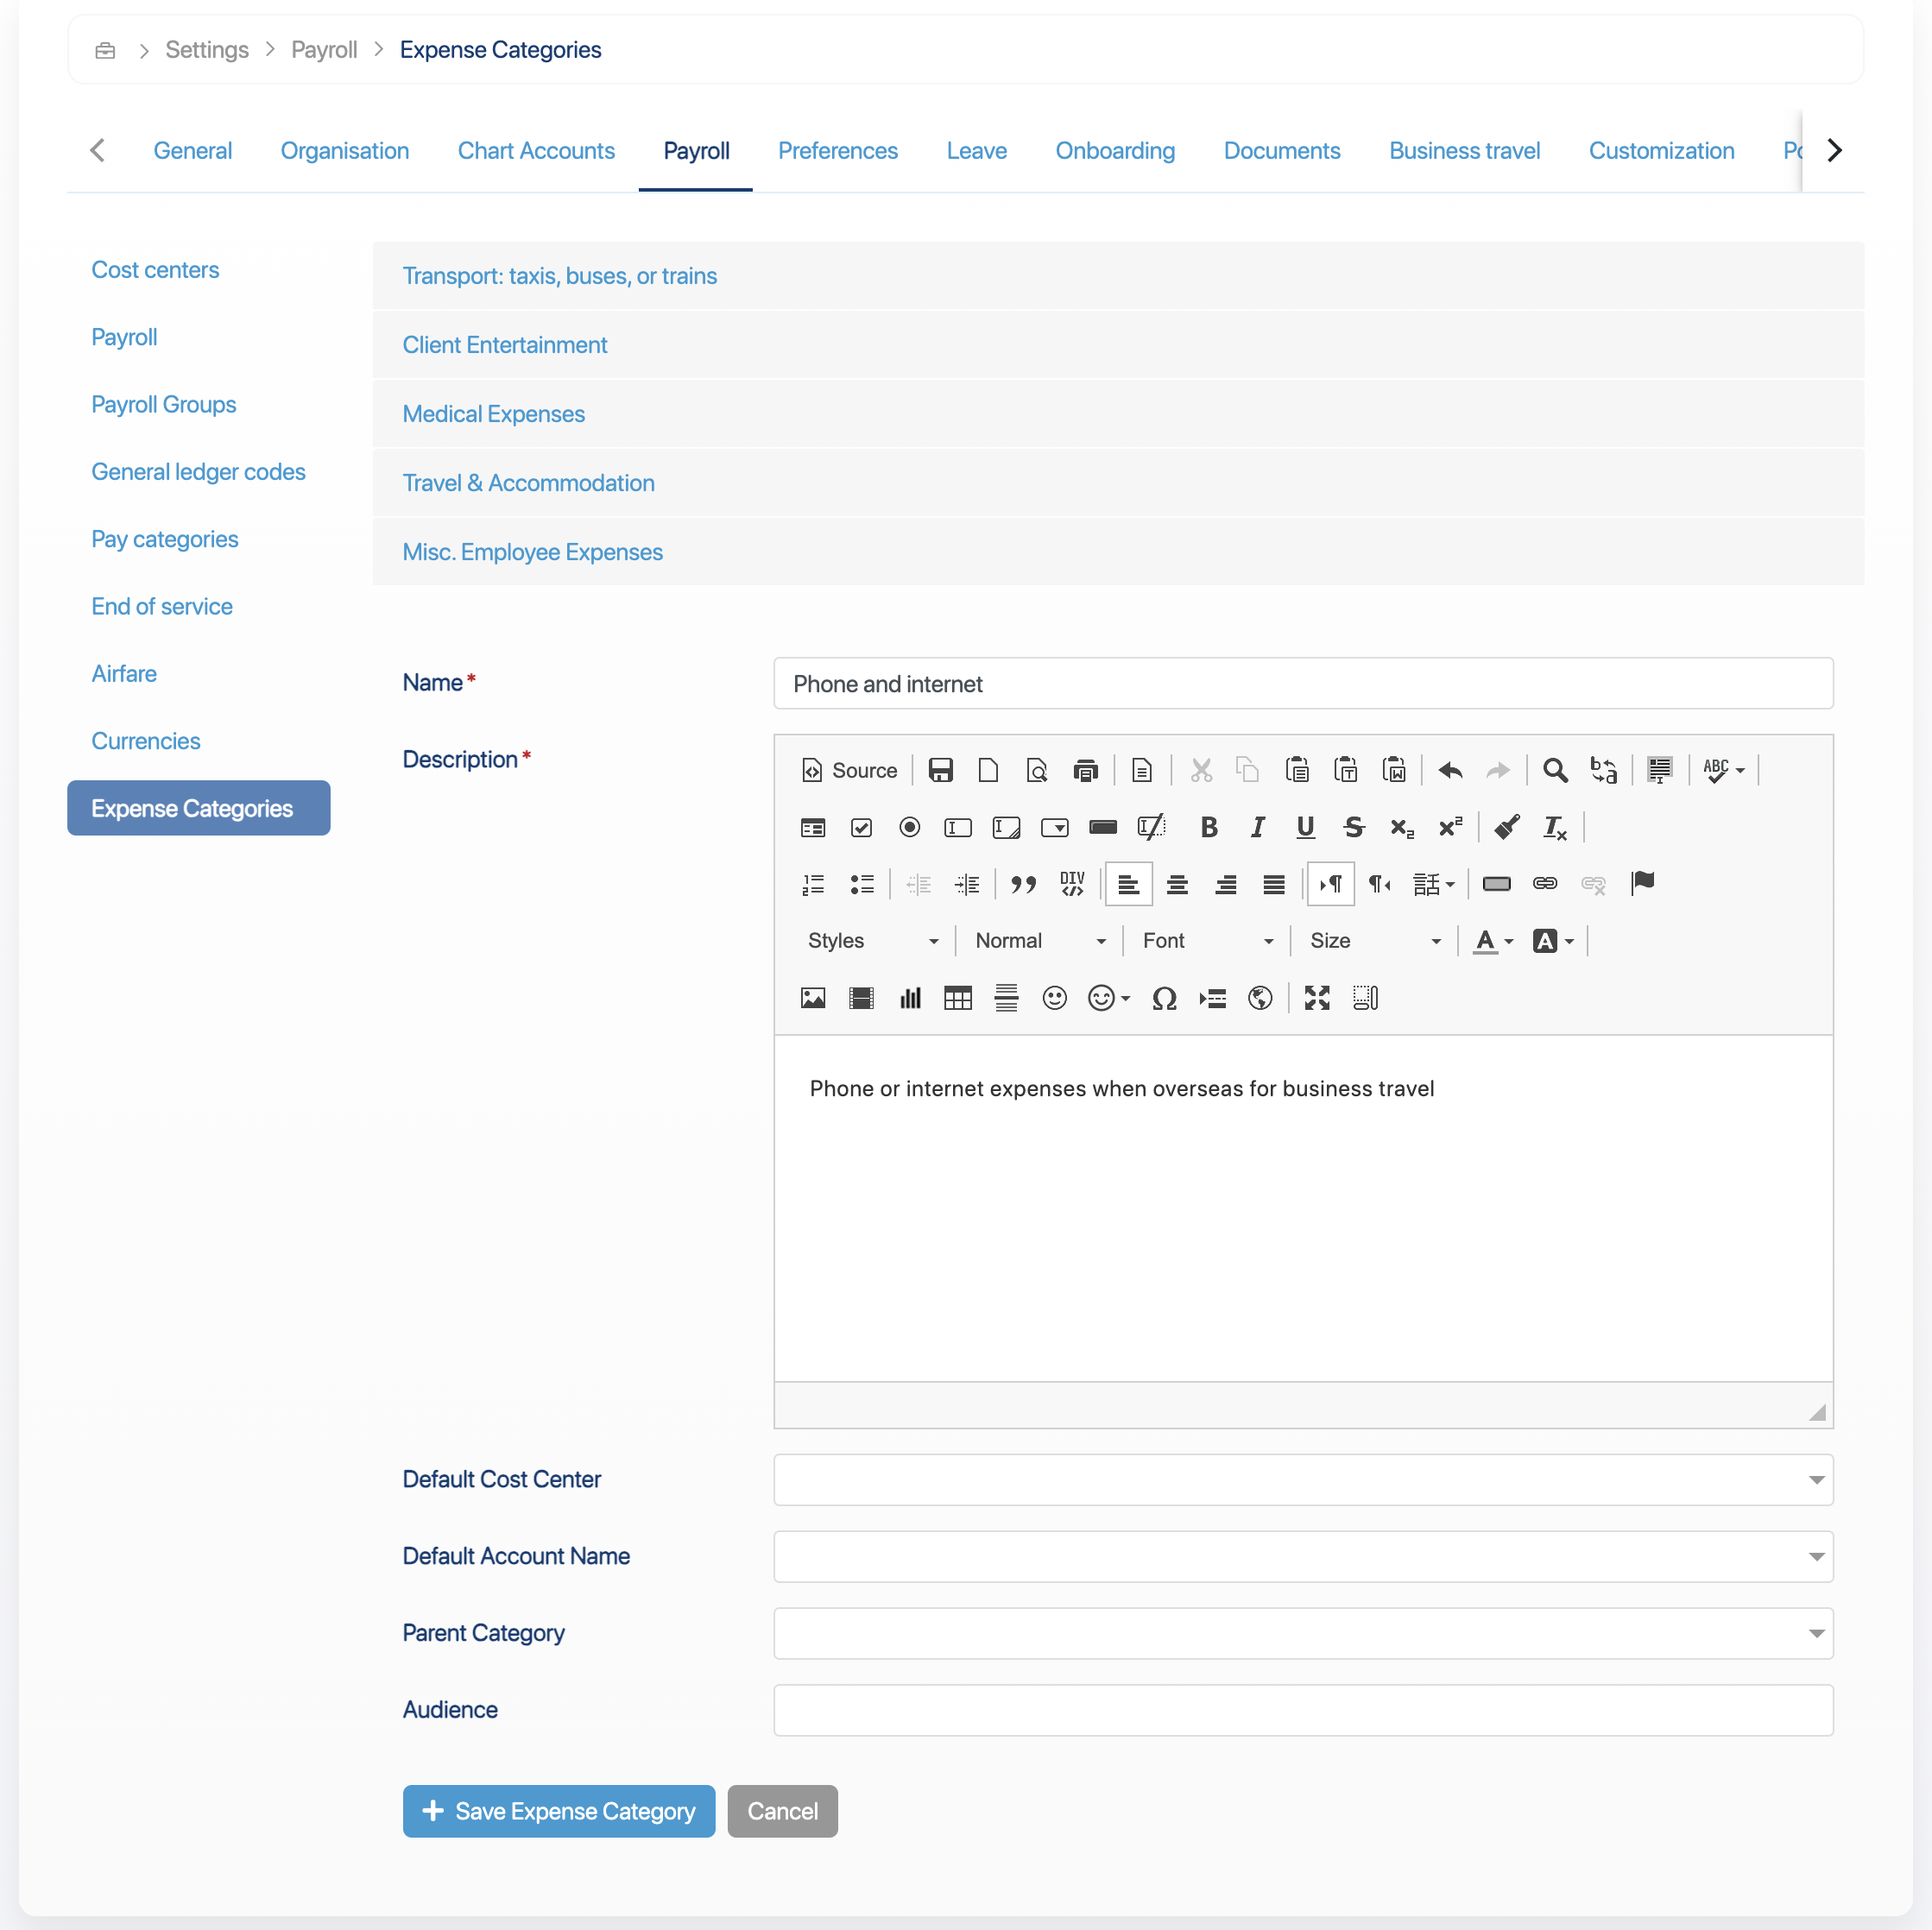Open Pay categories in sidebar
This screenshot has height=1930, width=1932.
coord(164,539)
